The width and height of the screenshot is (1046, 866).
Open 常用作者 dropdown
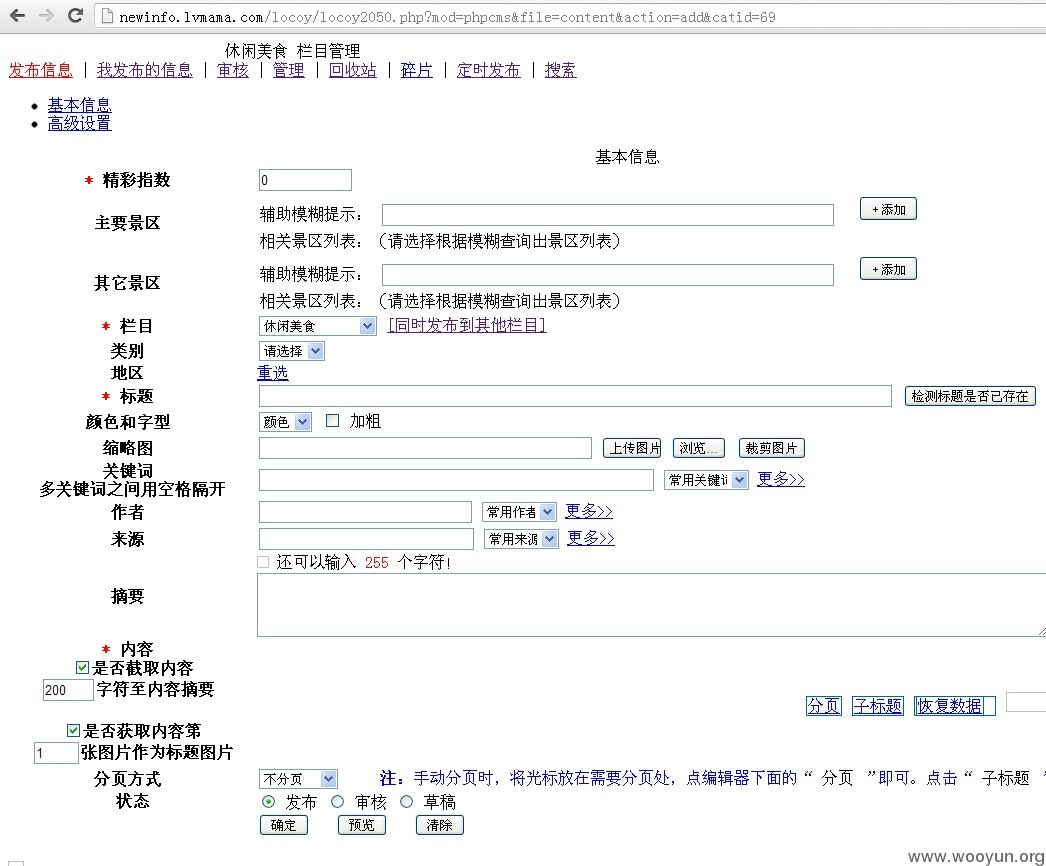519,512
